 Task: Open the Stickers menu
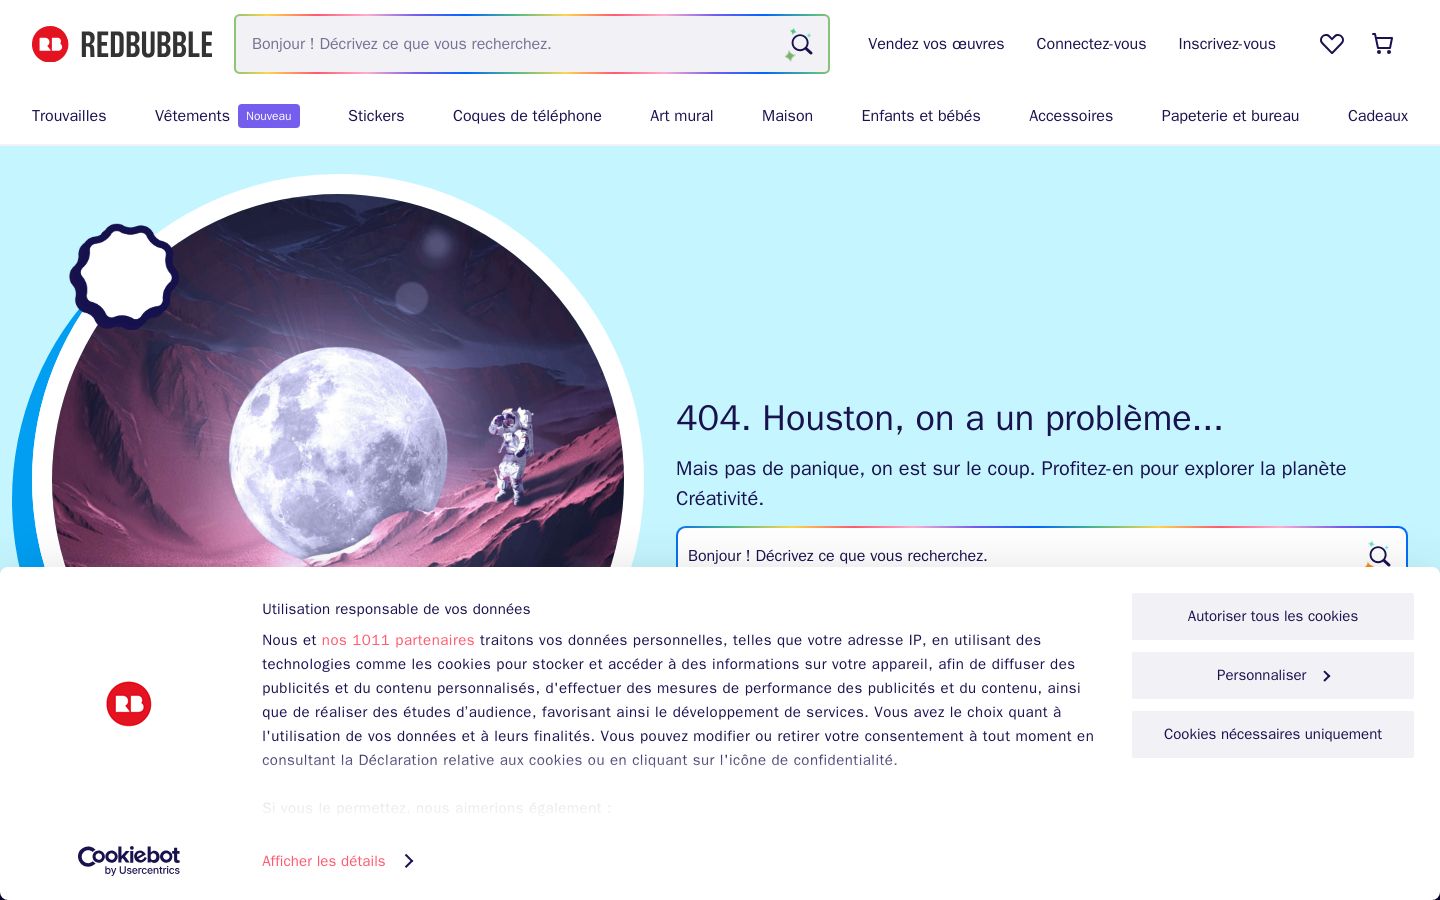tap(376, 116)
